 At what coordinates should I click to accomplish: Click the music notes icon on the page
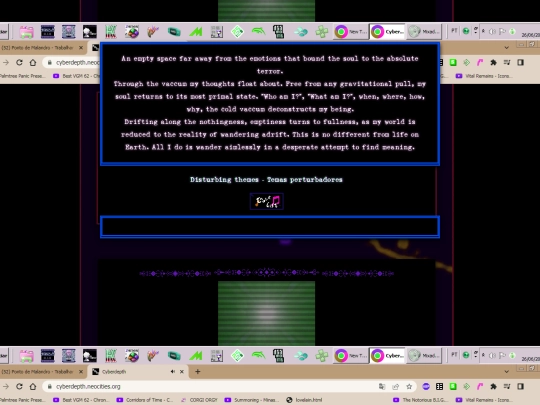267,201
